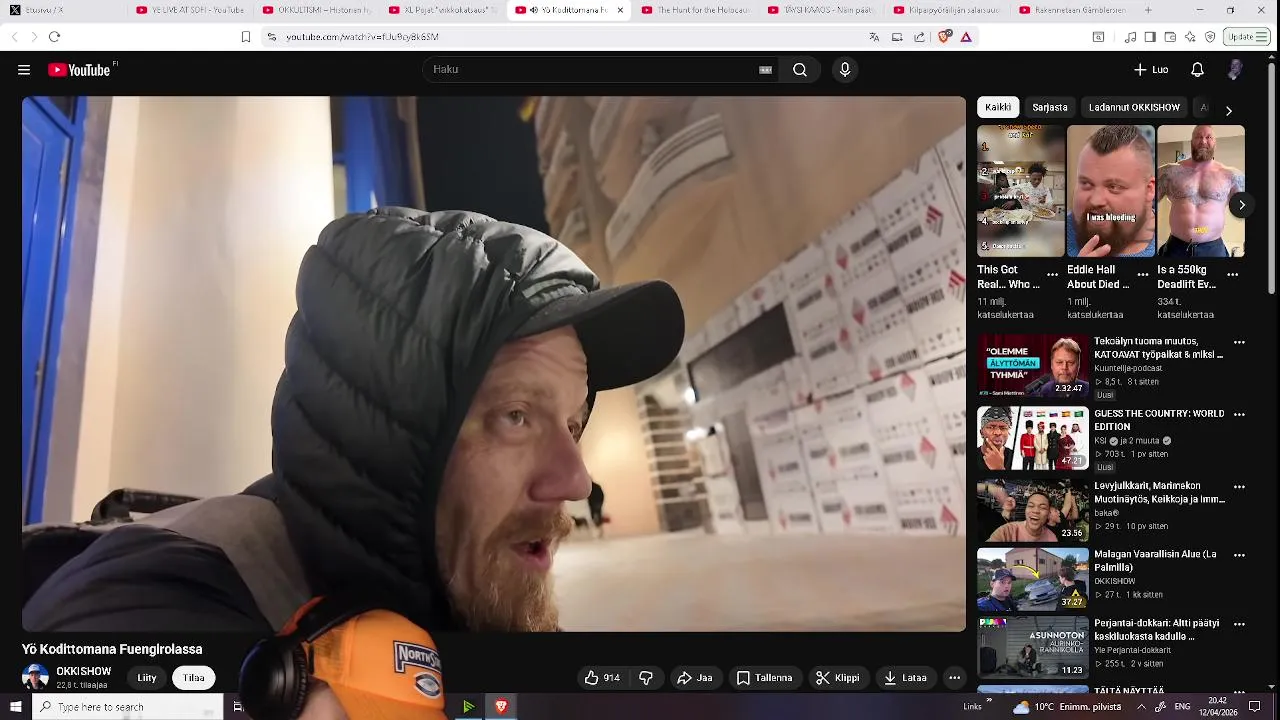
Task: Advance the Shorts shelf with next arrow
Action: pyautogui.click(x=1241, y=205)
